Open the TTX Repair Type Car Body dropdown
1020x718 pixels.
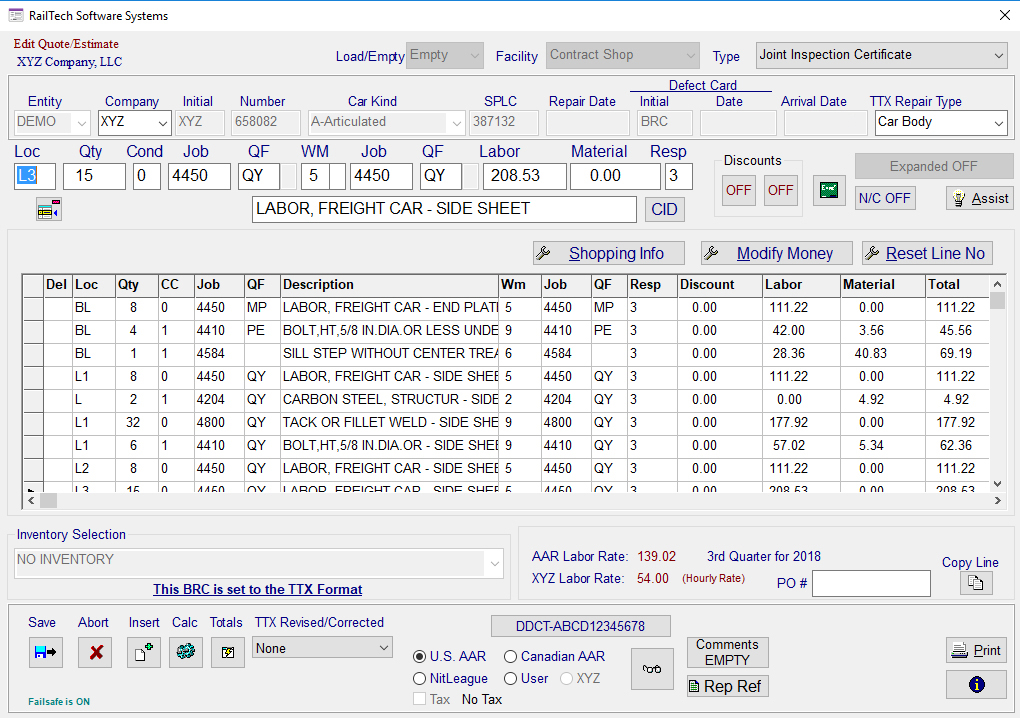tap(941, 122)
